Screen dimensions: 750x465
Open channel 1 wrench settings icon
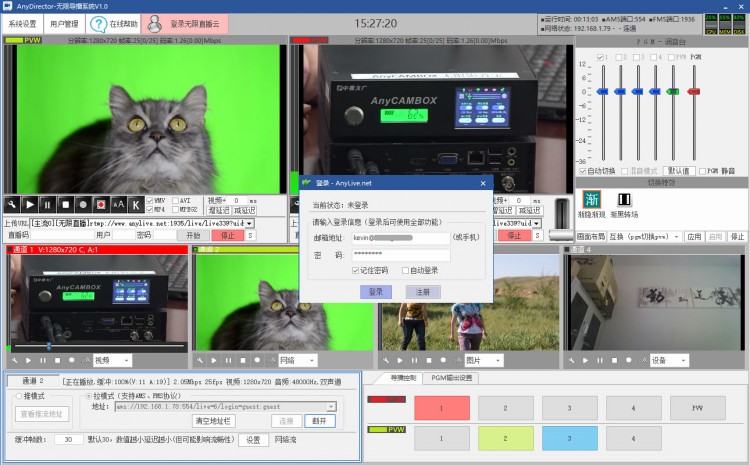pyautogui.click(x=14, y=360)
